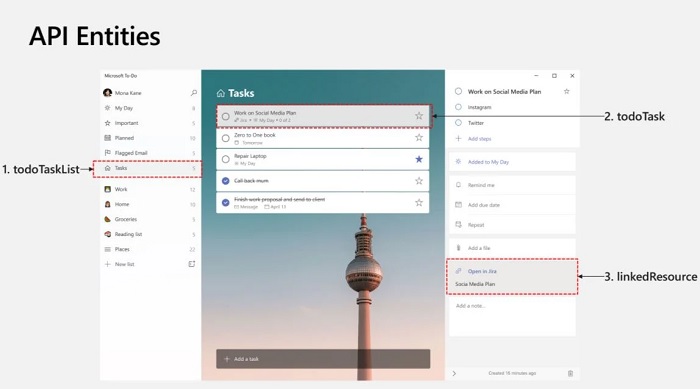Click the new group icon beside New list

[x=192, y=264]
